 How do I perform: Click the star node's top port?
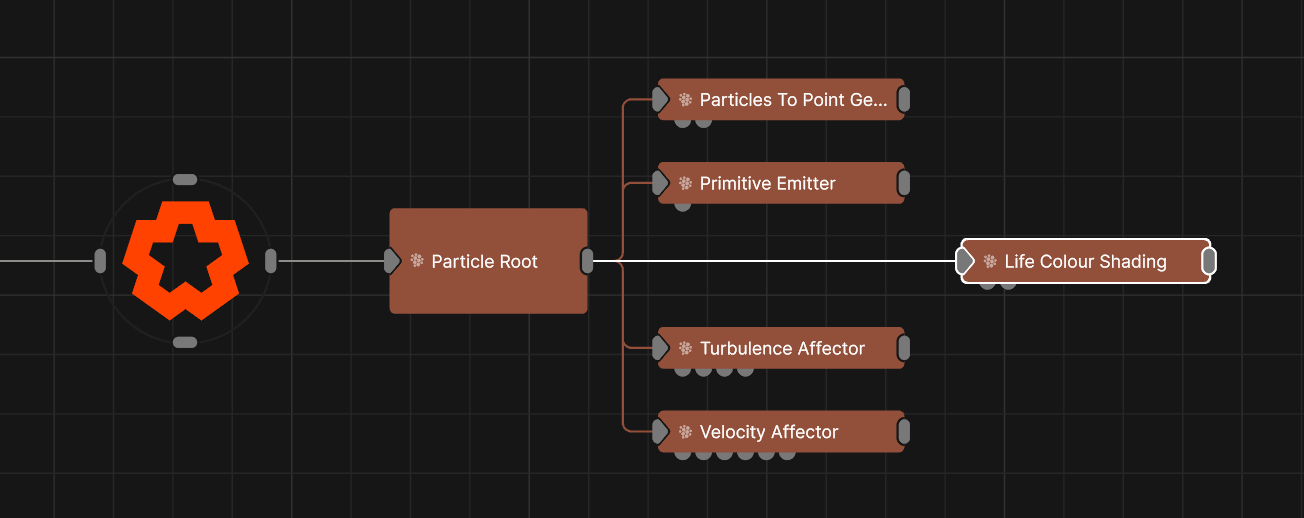pyautogui.click(x=185, y=180)
